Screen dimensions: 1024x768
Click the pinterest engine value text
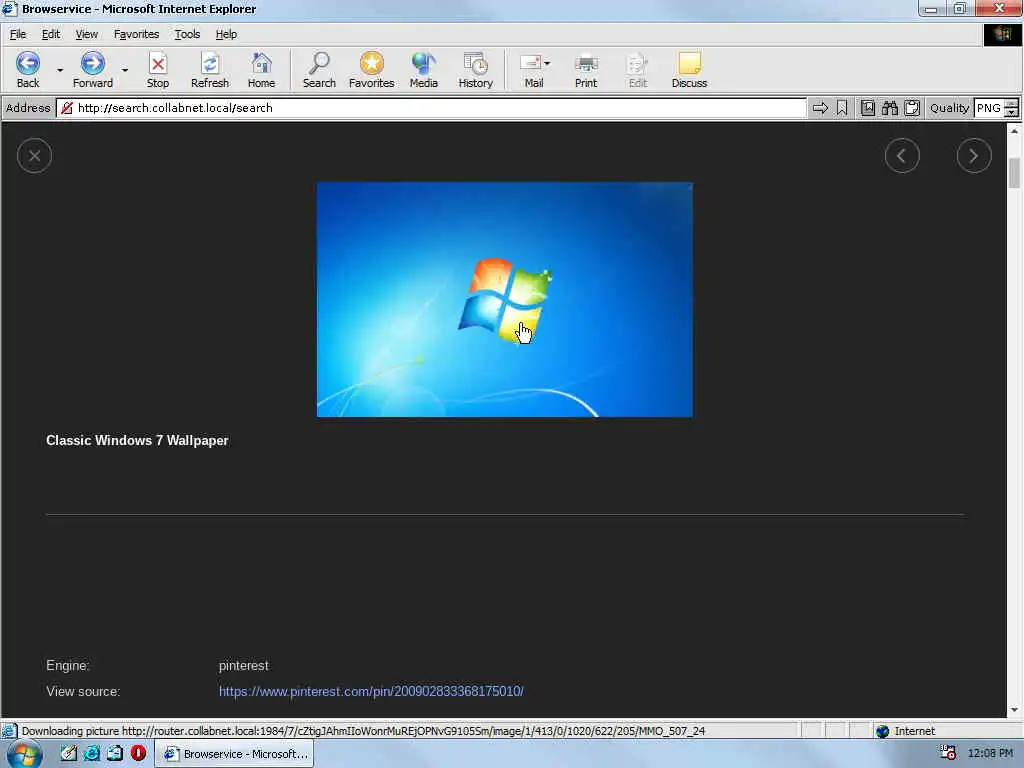click(x=244, y=665)
